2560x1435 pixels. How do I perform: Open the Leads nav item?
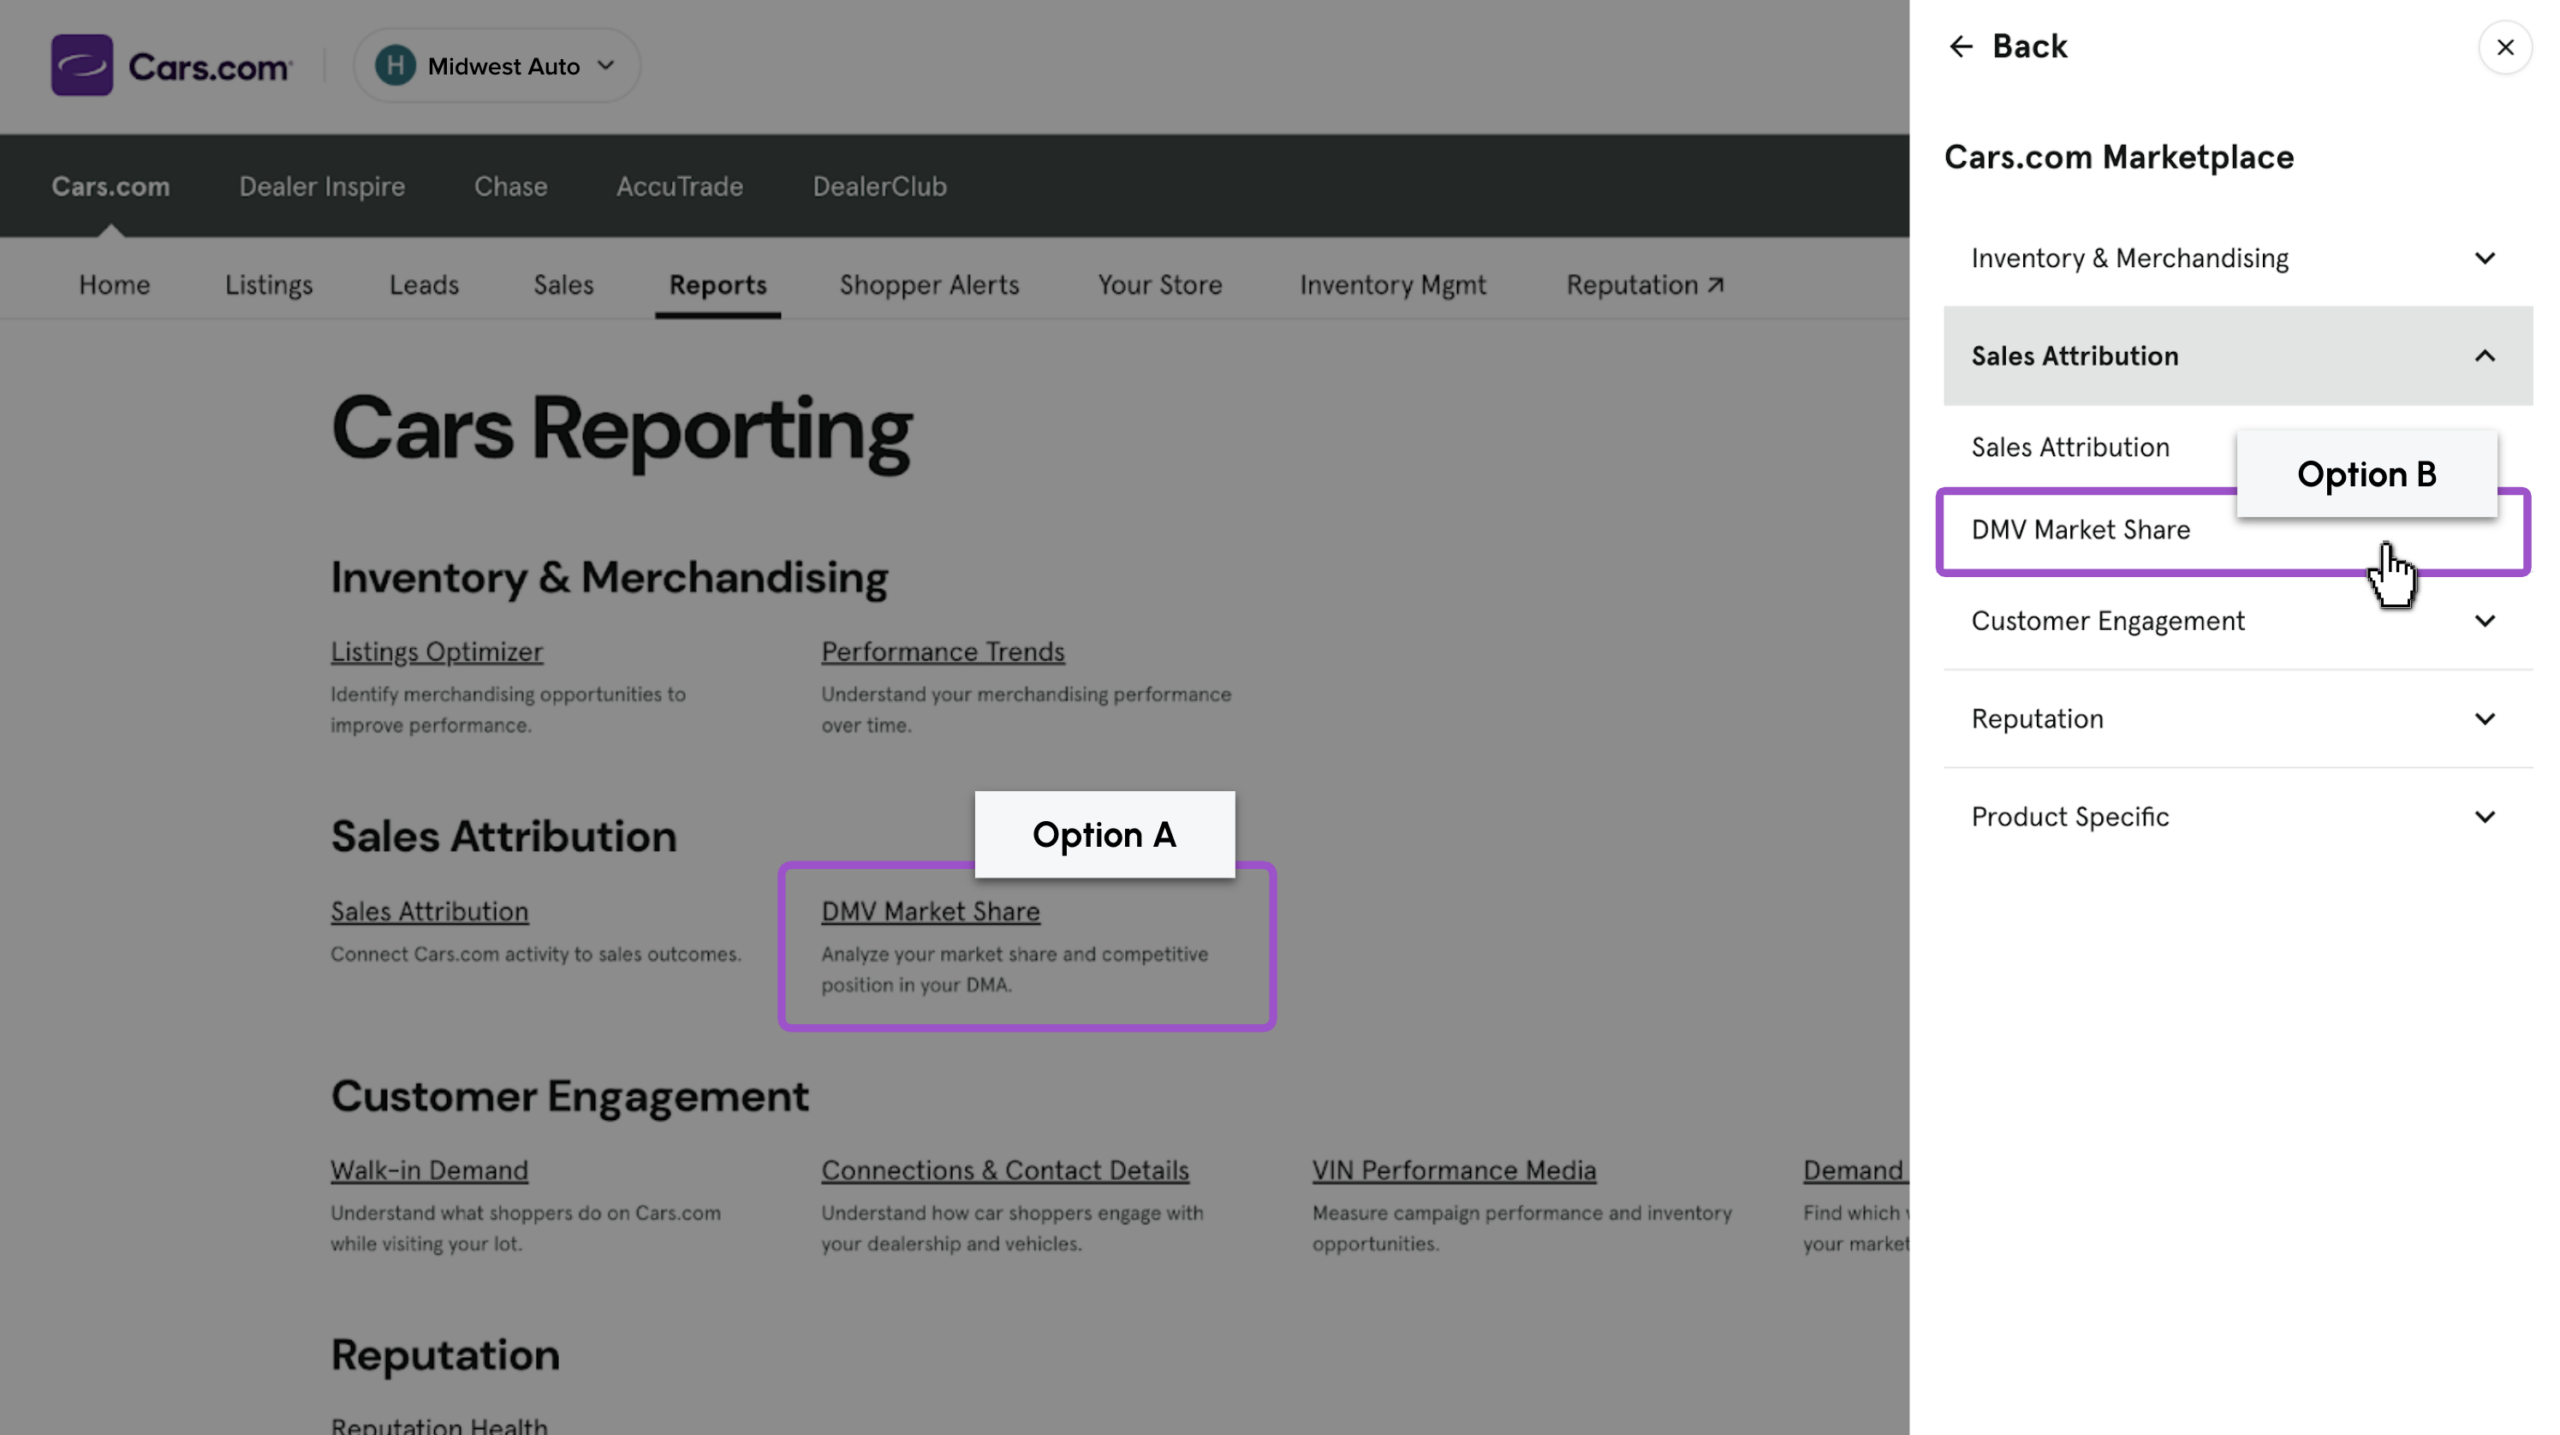[x=424, y=285]
